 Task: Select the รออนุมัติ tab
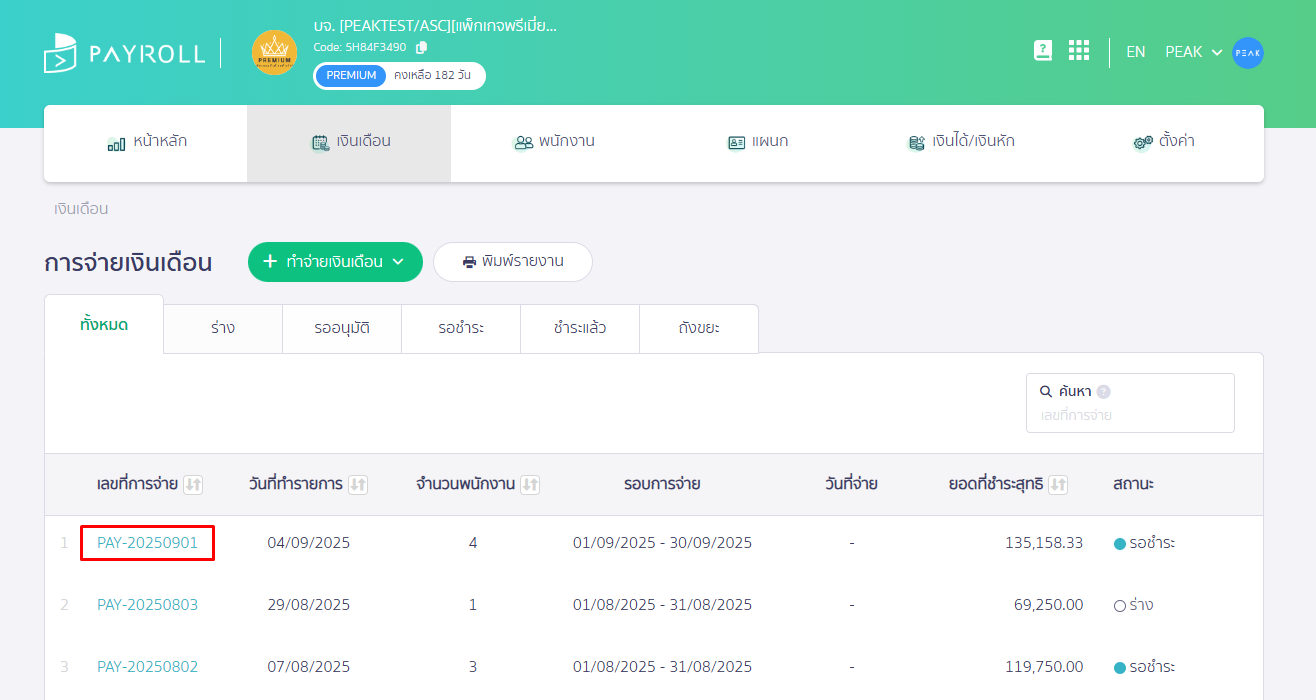[x=342, y=329]
